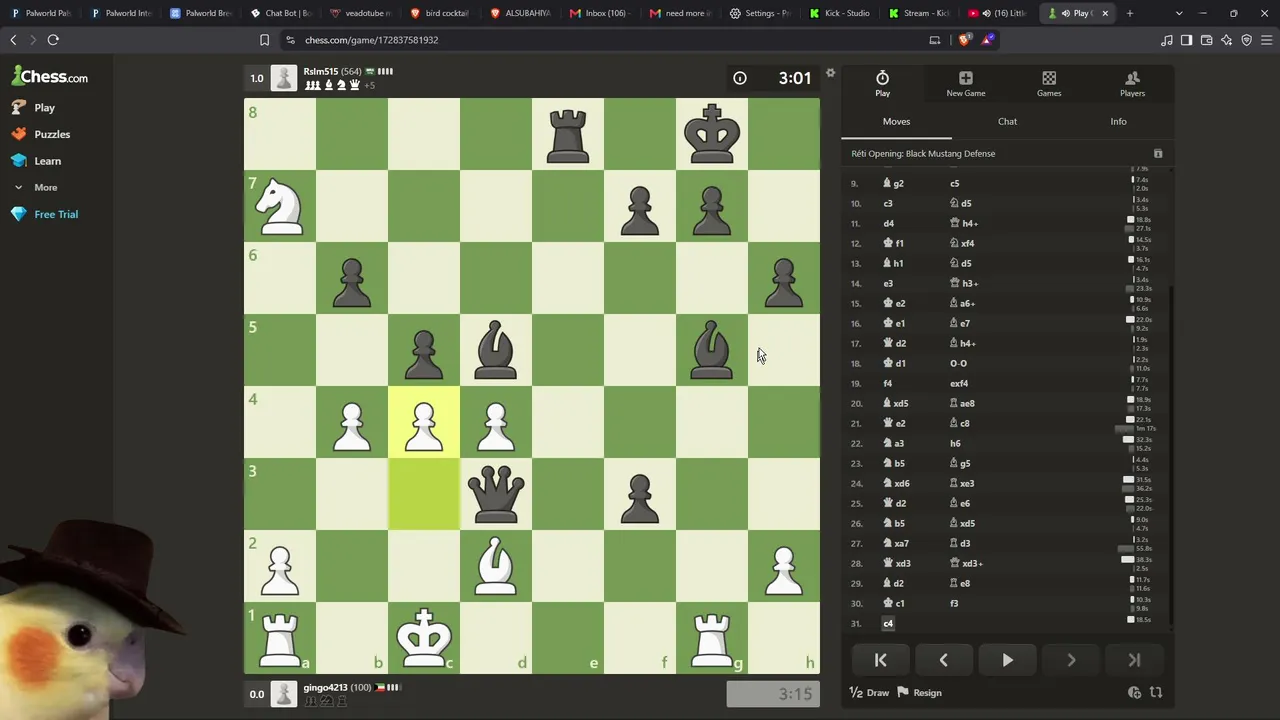1280x720 pixels.
Task: Open Brave Wallet icon
Action: pos(1206,40)
